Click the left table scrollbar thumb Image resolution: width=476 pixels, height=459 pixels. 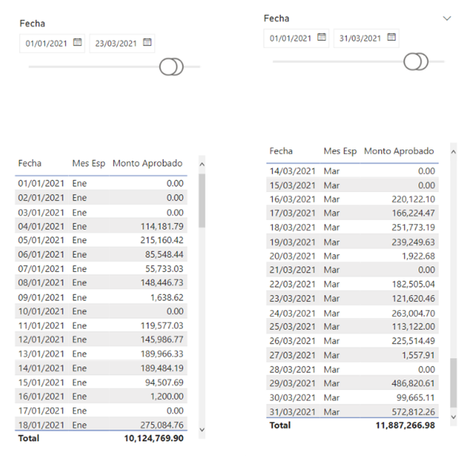tap(202, 200)
